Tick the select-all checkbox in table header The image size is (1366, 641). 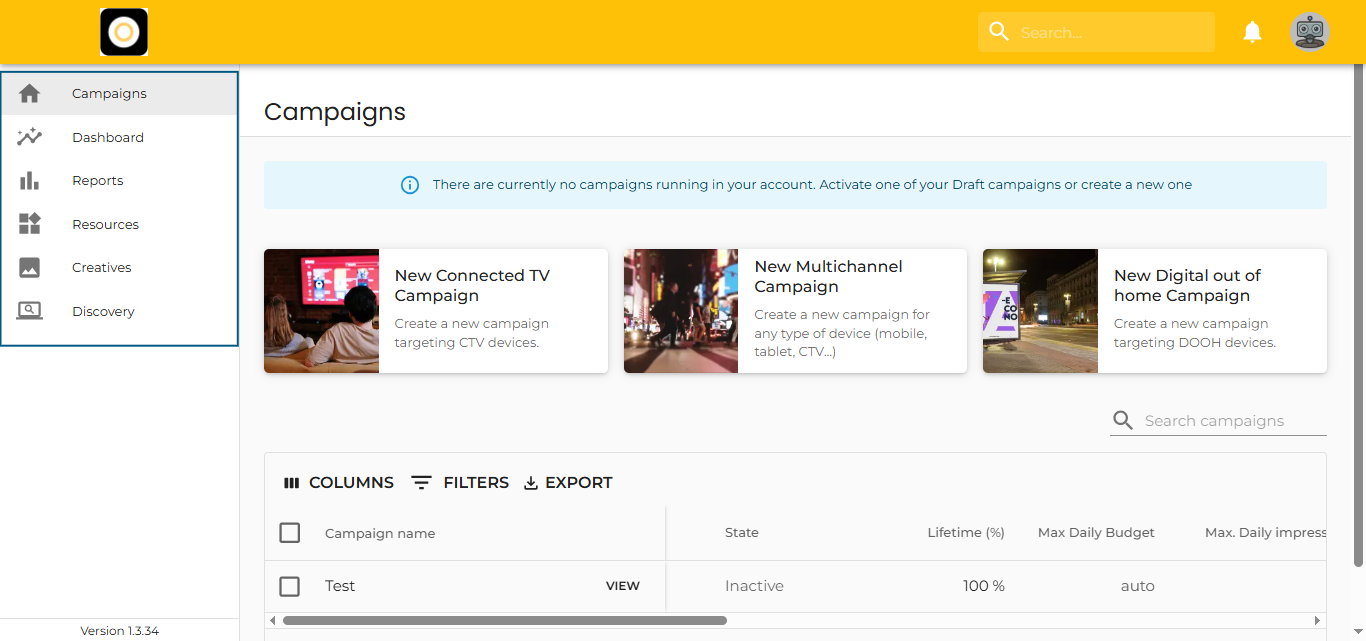pos(290,533)
